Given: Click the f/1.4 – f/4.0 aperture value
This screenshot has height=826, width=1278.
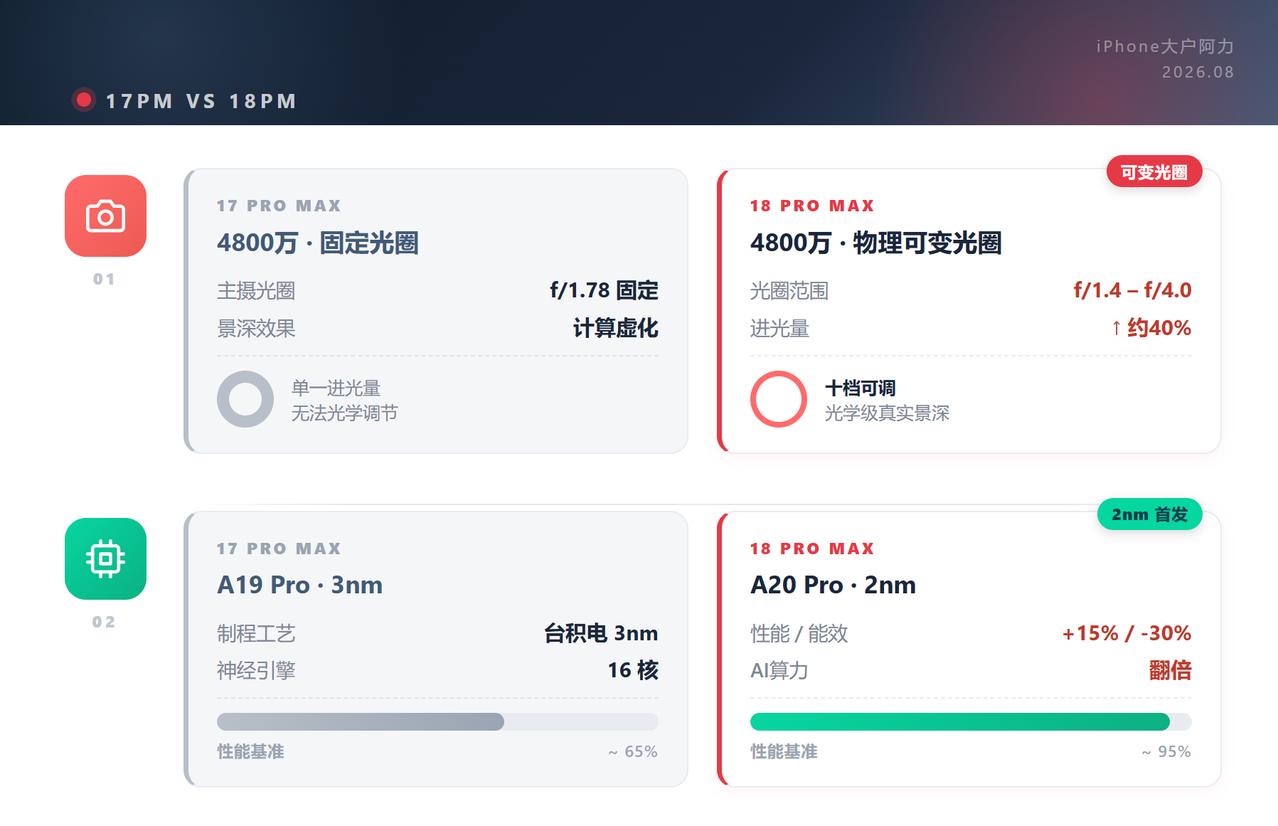Looking at the screenshot, I should click(1132, 290).
